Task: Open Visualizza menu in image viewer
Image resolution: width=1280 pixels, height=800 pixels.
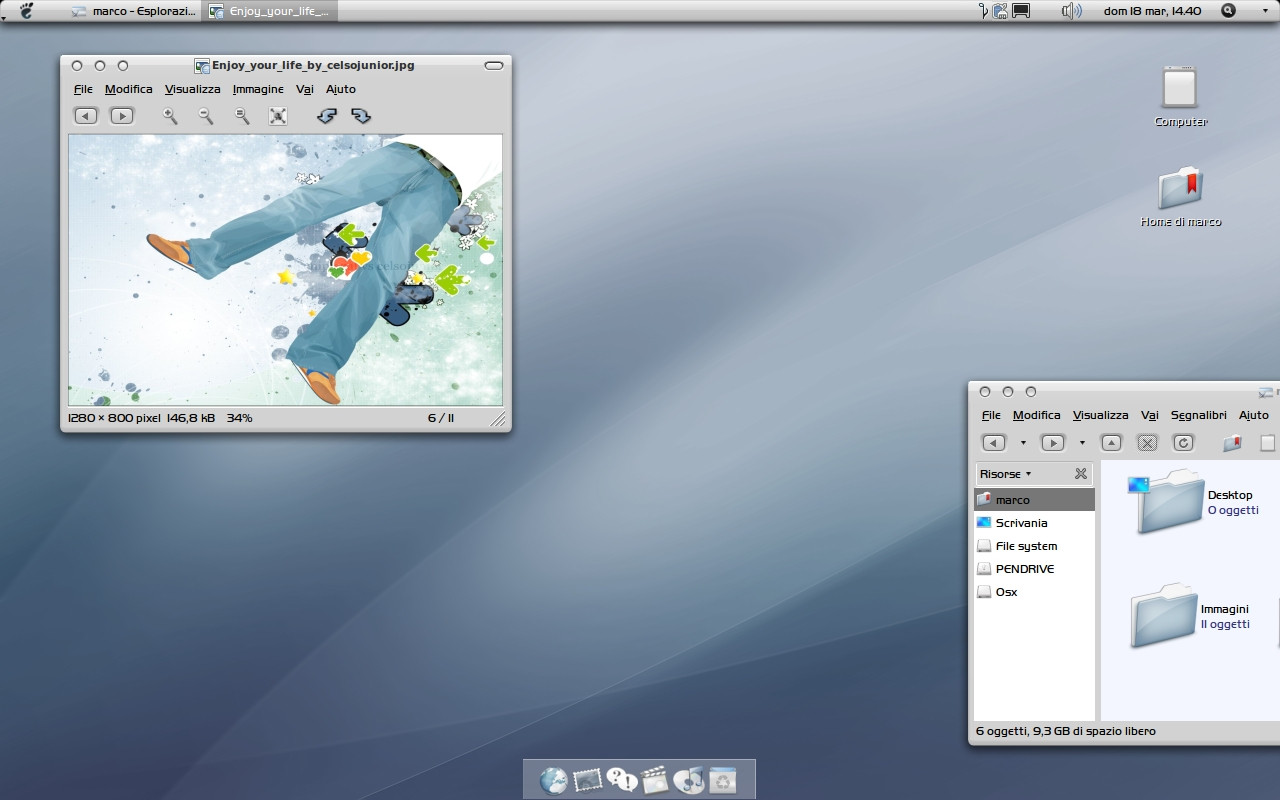Action: (193, 89)
